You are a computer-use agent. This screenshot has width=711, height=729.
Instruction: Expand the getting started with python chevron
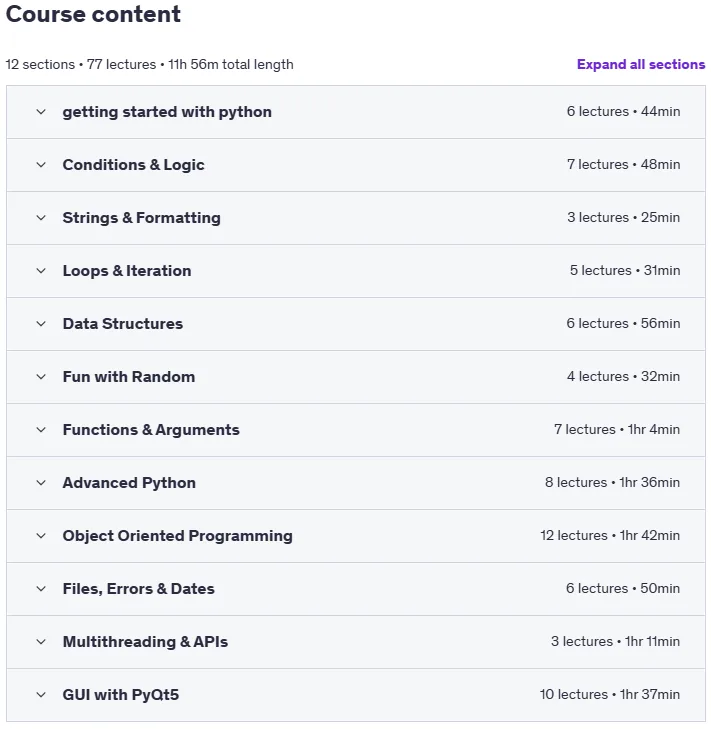(x=41, y=112)
